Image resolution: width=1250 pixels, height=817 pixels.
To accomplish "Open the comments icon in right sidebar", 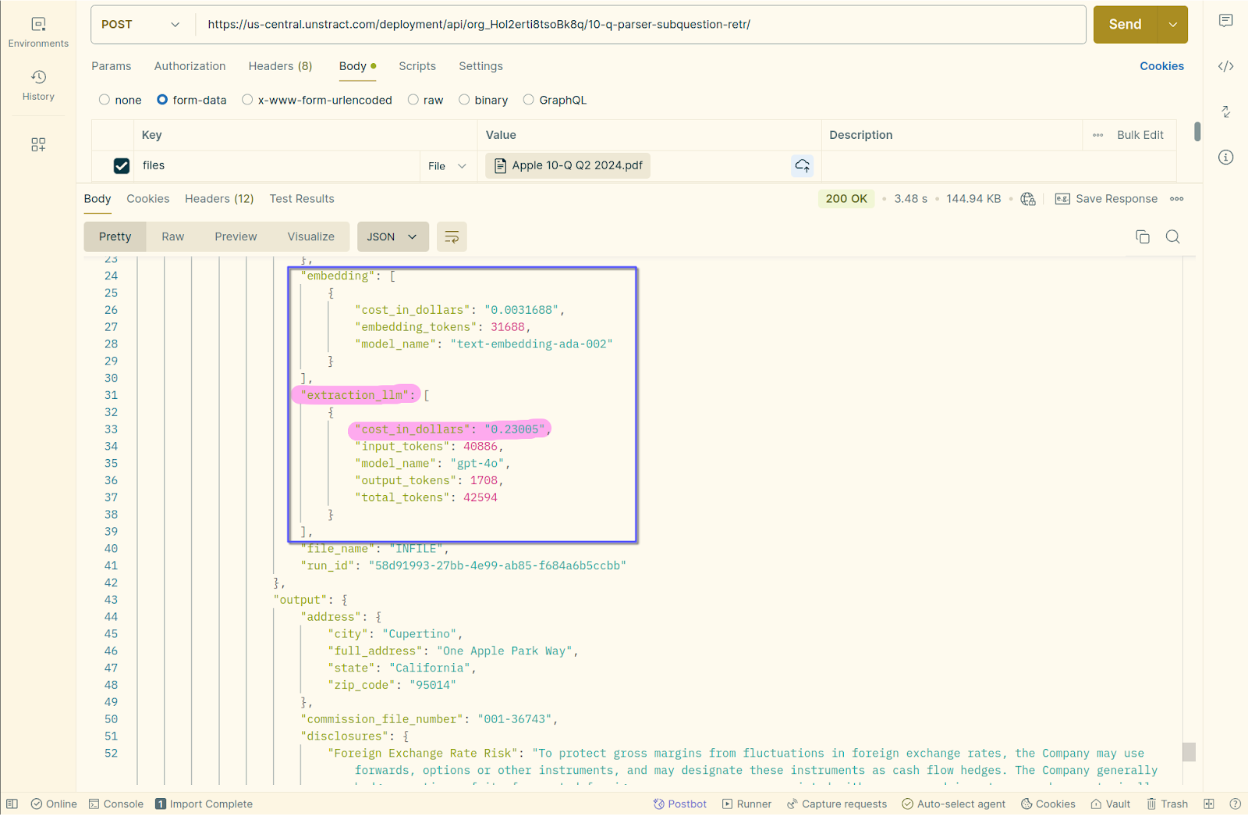I will coord(1225,21).
